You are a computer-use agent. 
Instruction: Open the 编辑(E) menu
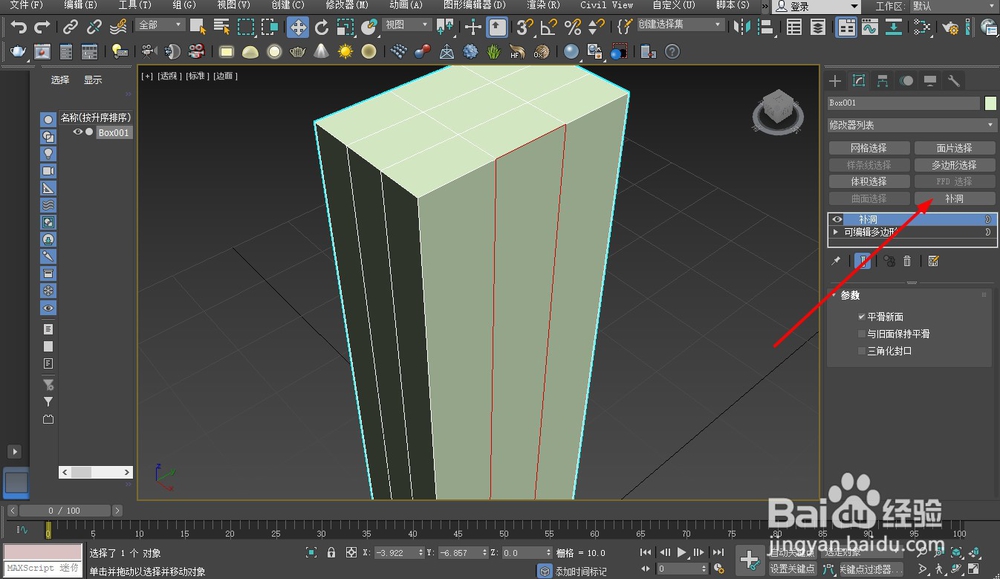click(x=80, y=5)
